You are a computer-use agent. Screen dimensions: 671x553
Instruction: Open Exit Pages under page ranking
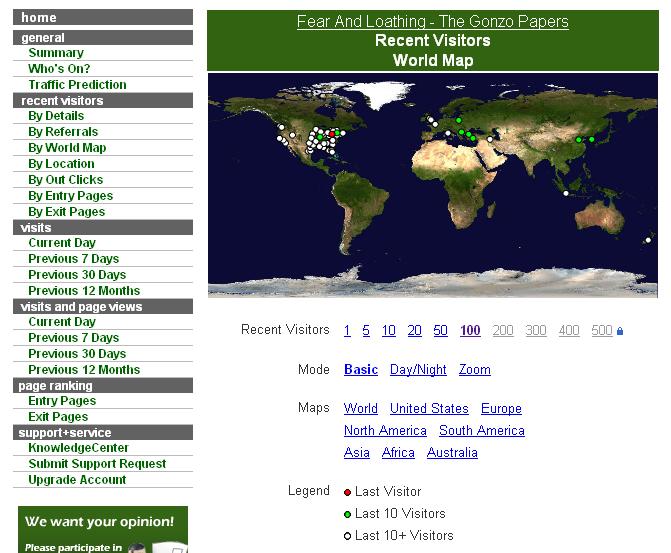tap(58, 416)
